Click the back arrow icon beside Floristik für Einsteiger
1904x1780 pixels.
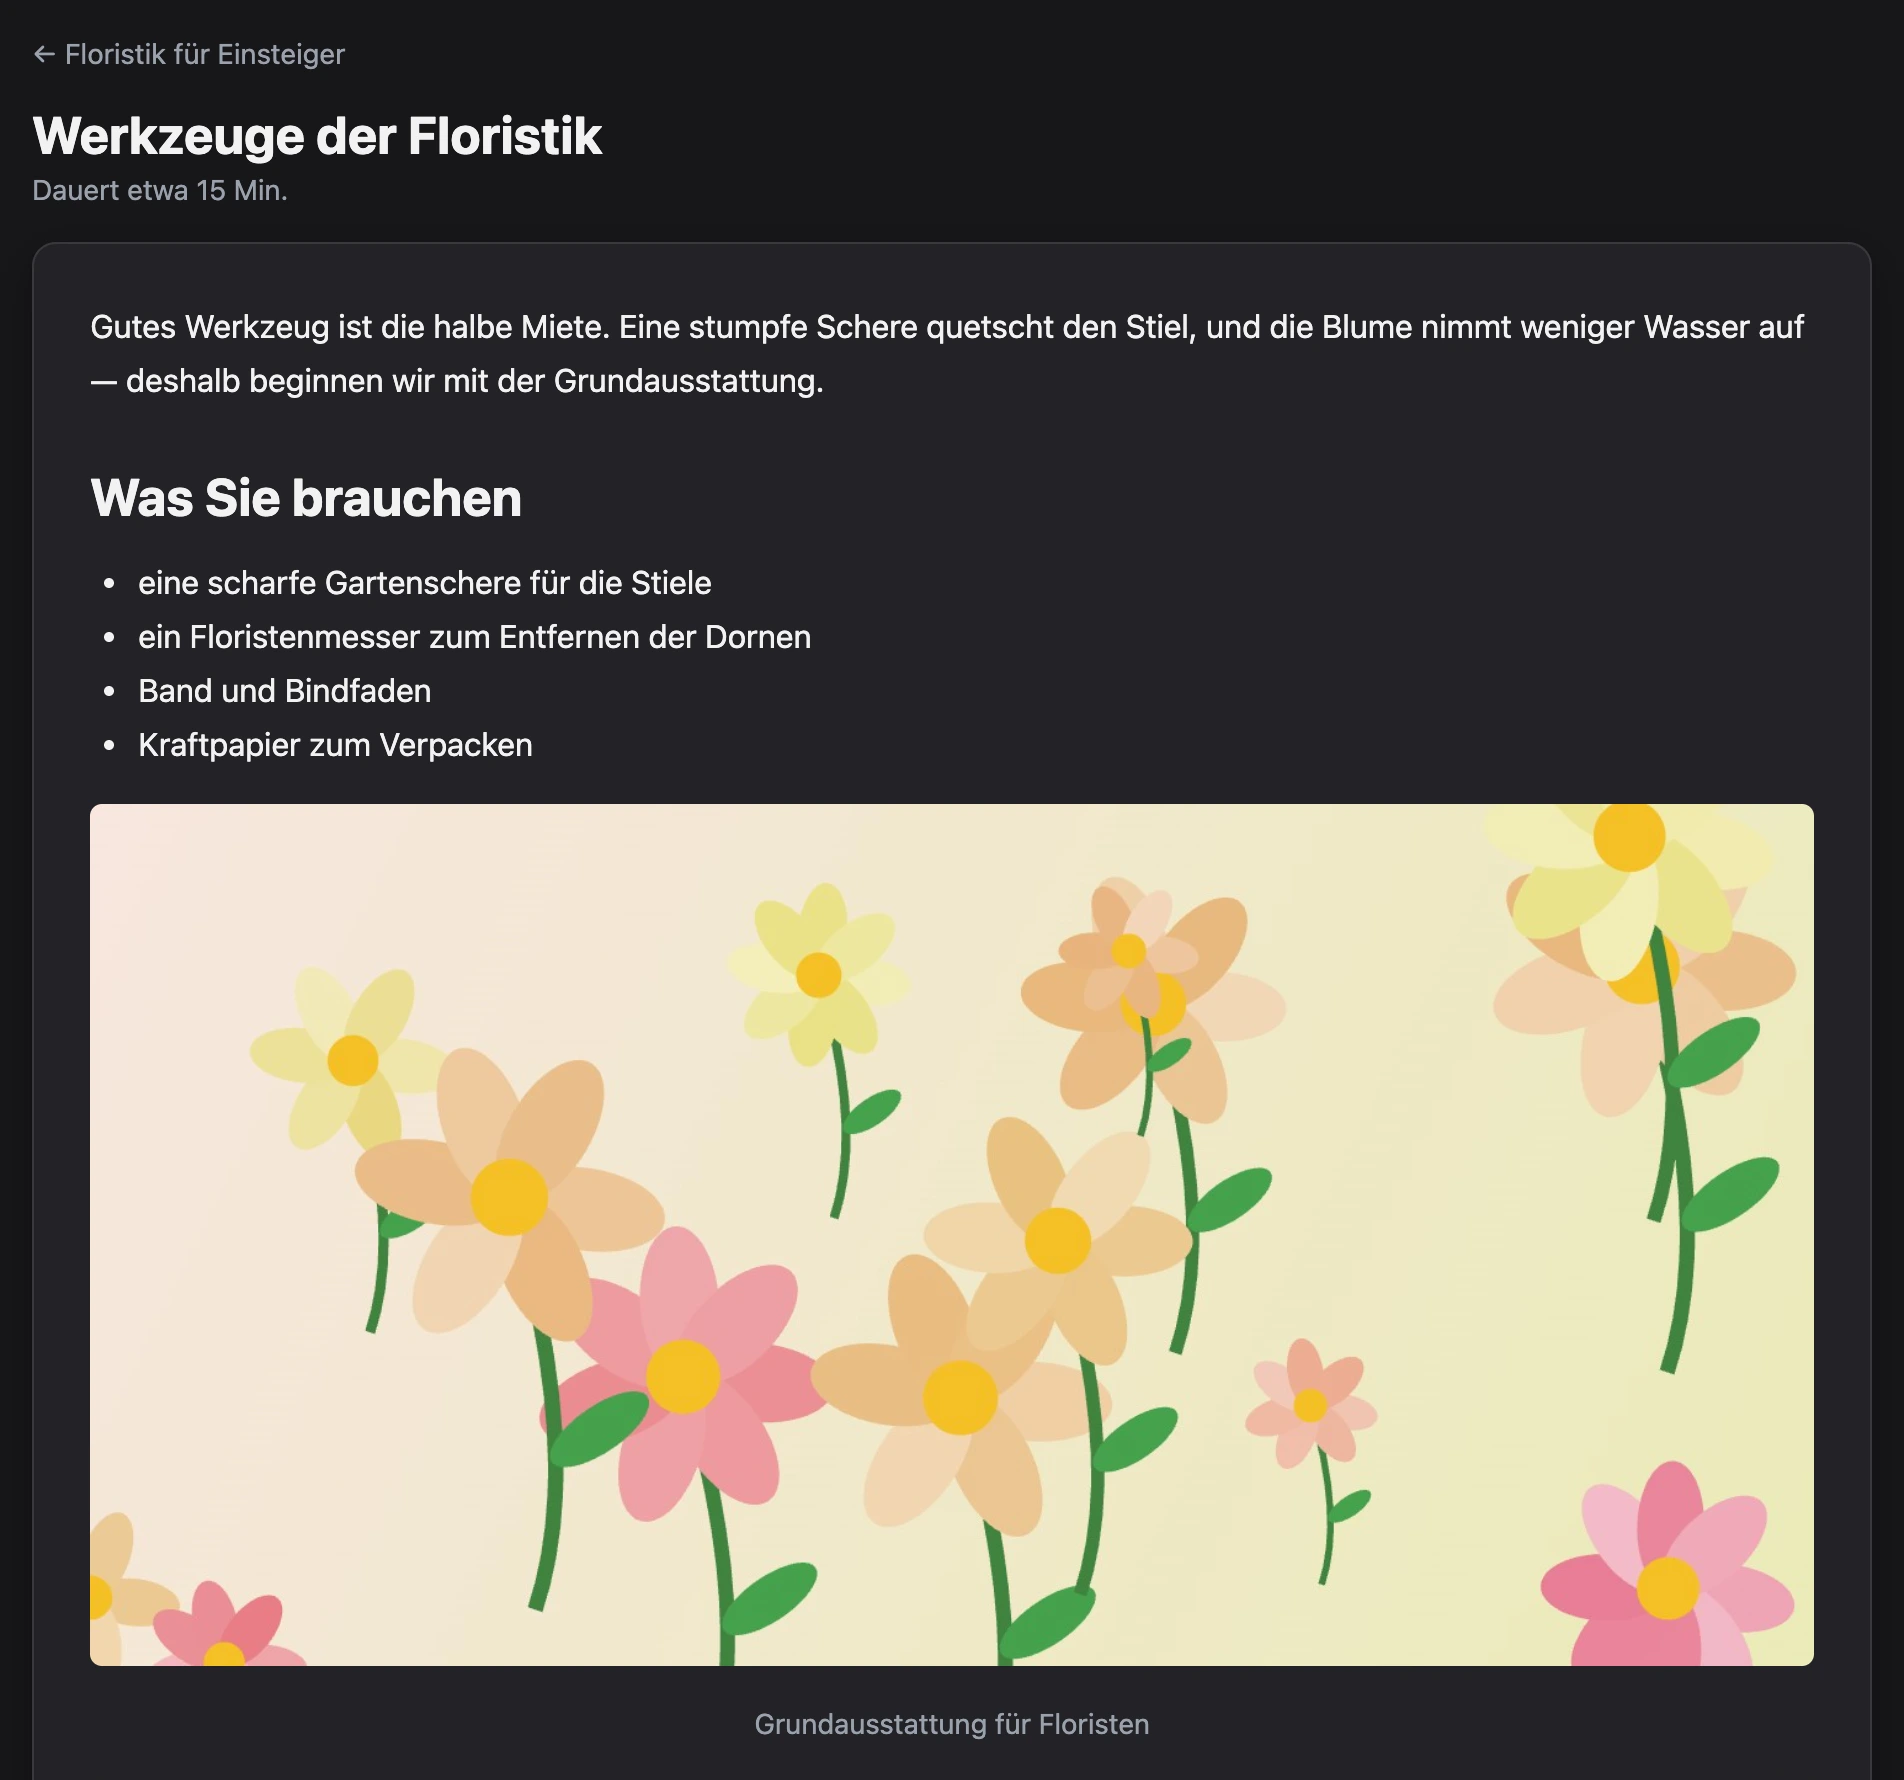tap(44, 54)
